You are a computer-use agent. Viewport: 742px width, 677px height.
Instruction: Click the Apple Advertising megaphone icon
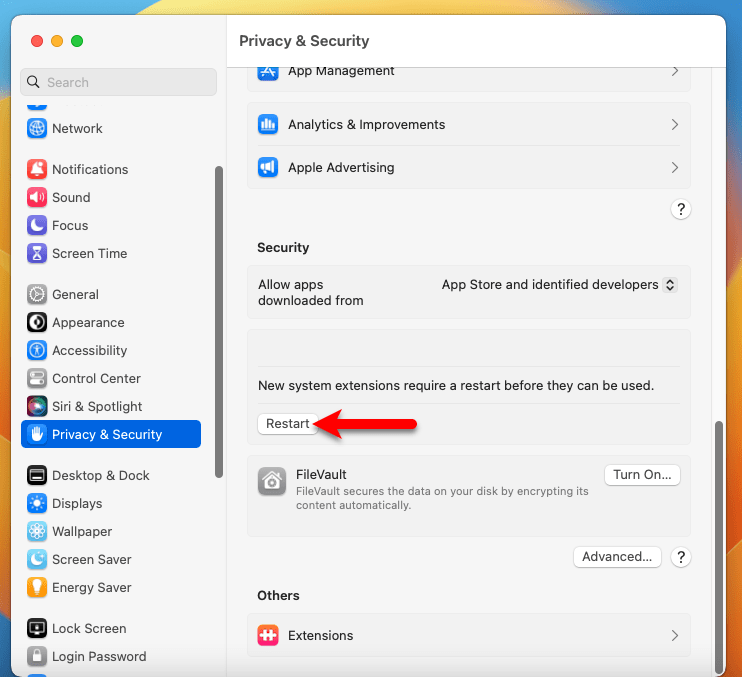click(x=268, y=167)
